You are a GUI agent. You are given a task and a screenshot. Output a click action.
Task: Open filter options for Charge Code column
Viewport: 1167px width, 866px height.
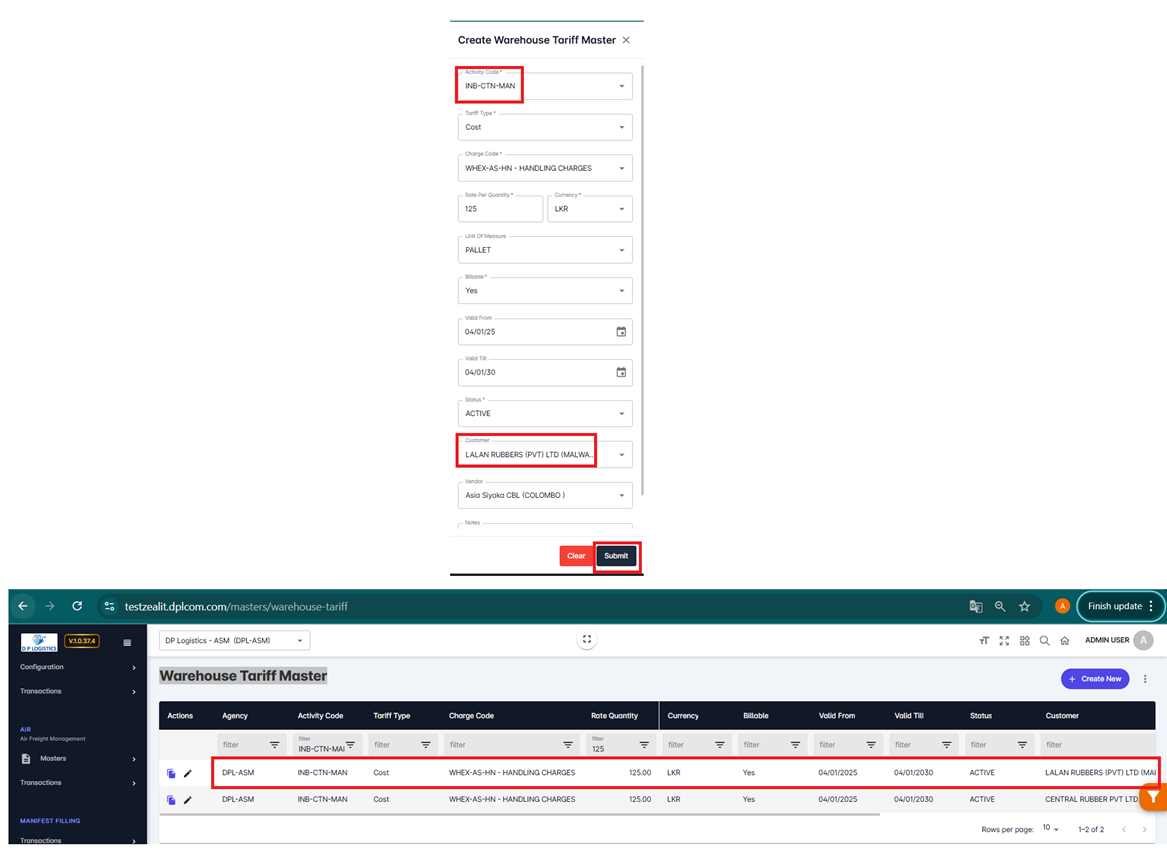[568, 745]
